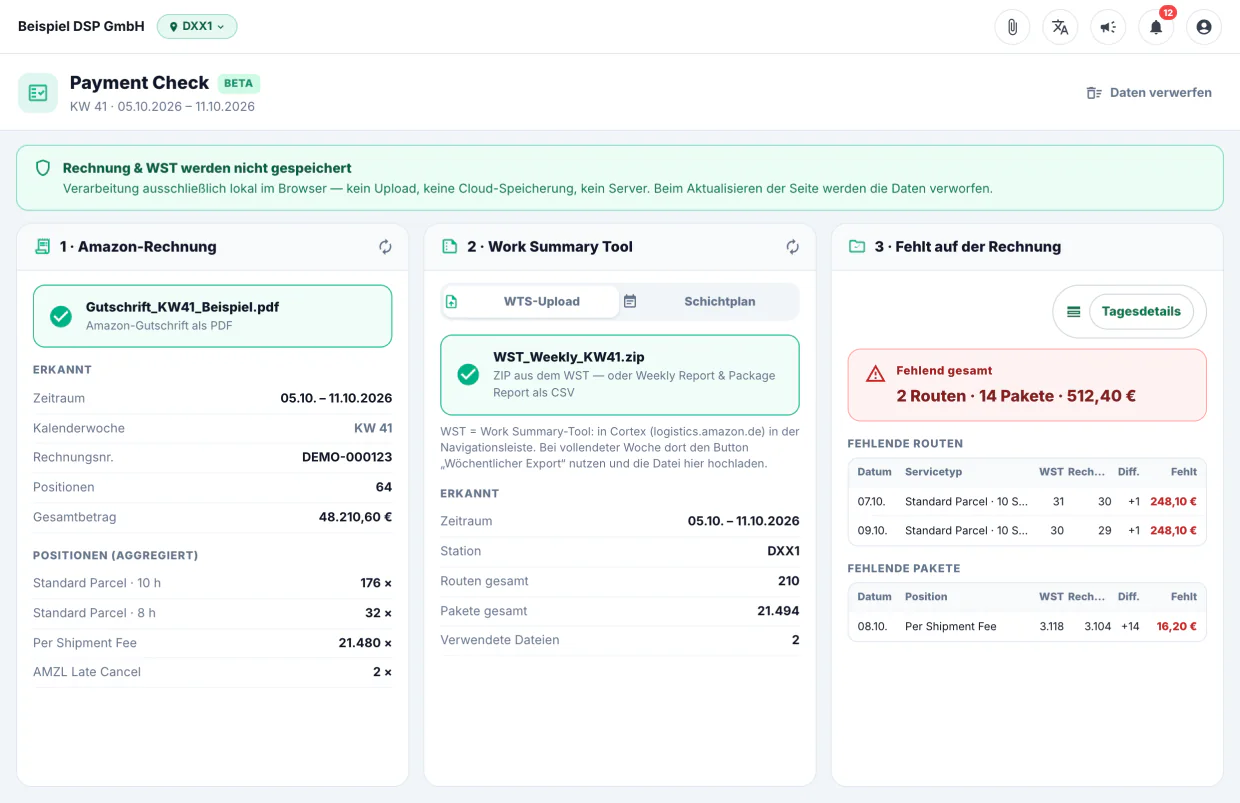
Task: Open Tagesdetails view
Action: tap(1141, 312)
